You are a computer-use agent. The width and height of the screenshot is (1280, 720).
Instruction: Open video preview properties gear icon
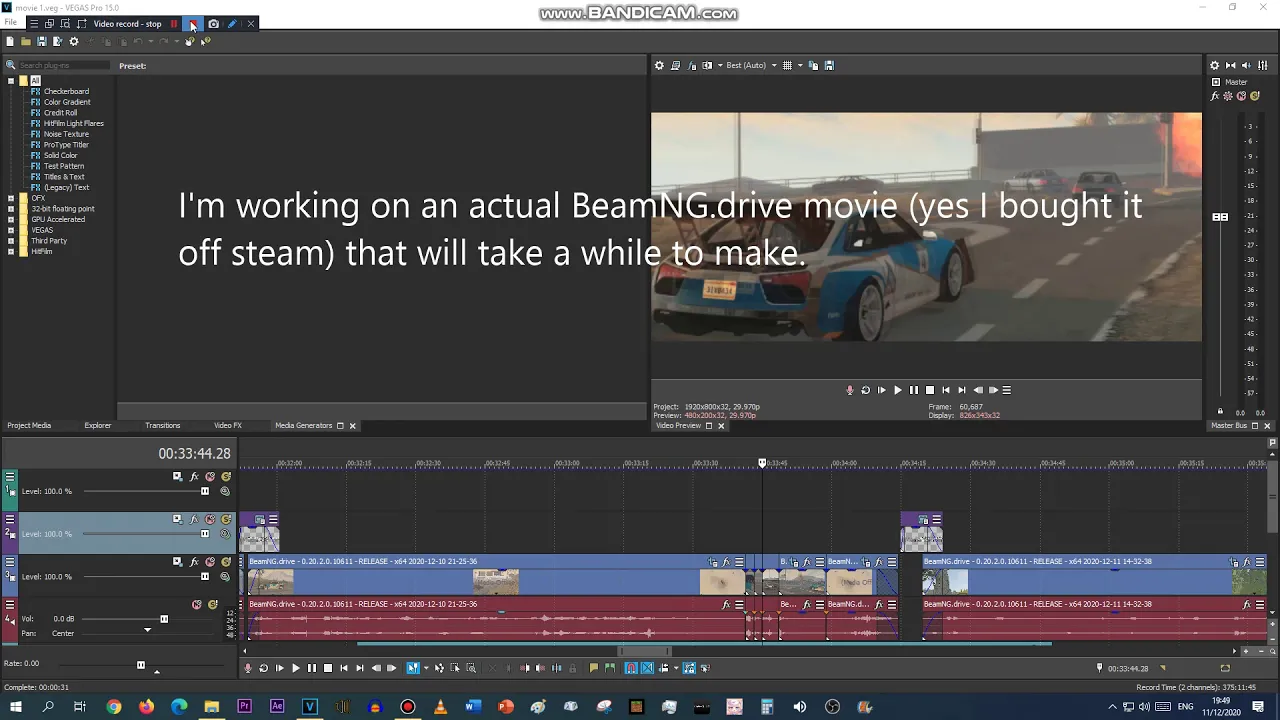point(659,65)
